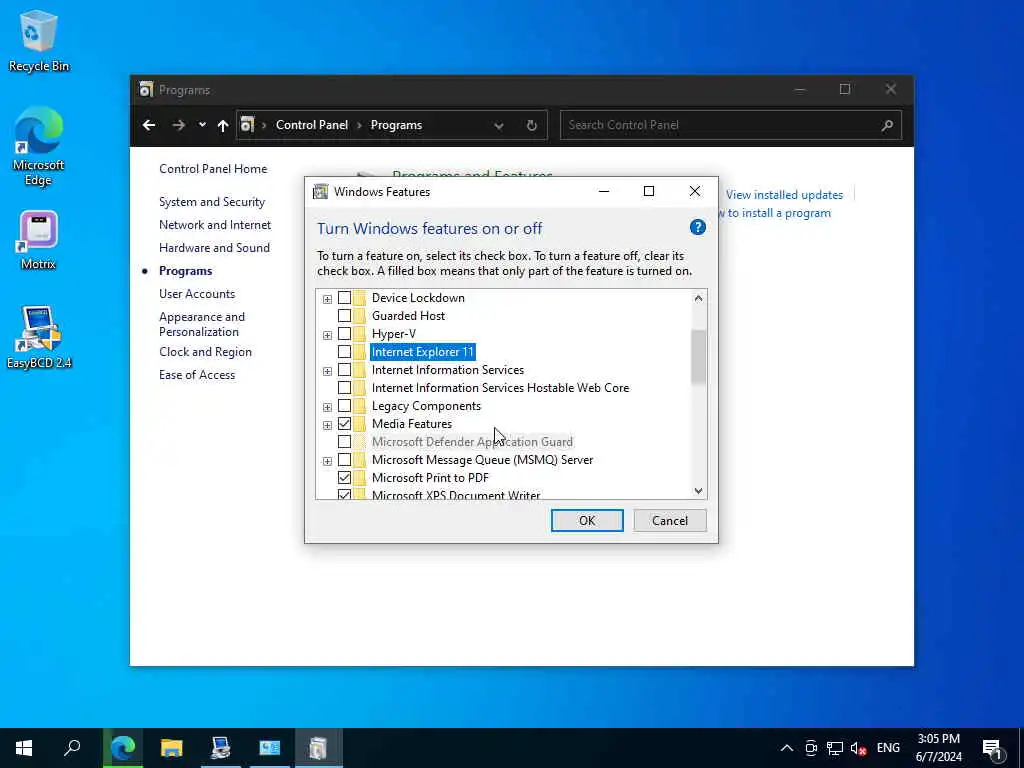Expand the Microsoft Message Queue Server node

327,461
